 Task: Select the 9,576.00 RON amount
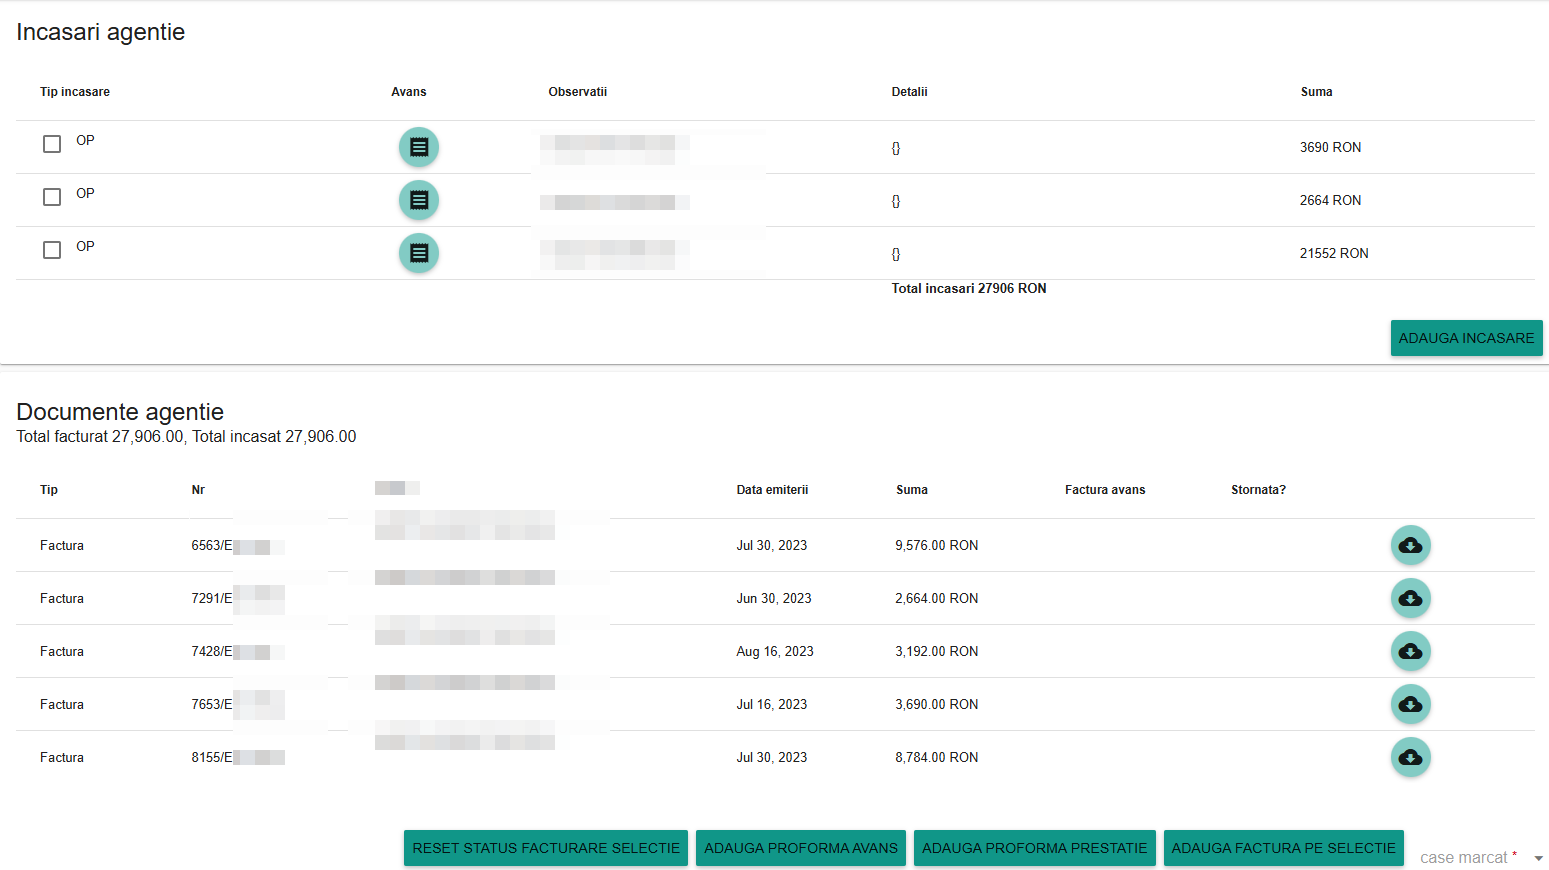click(937, 545)
